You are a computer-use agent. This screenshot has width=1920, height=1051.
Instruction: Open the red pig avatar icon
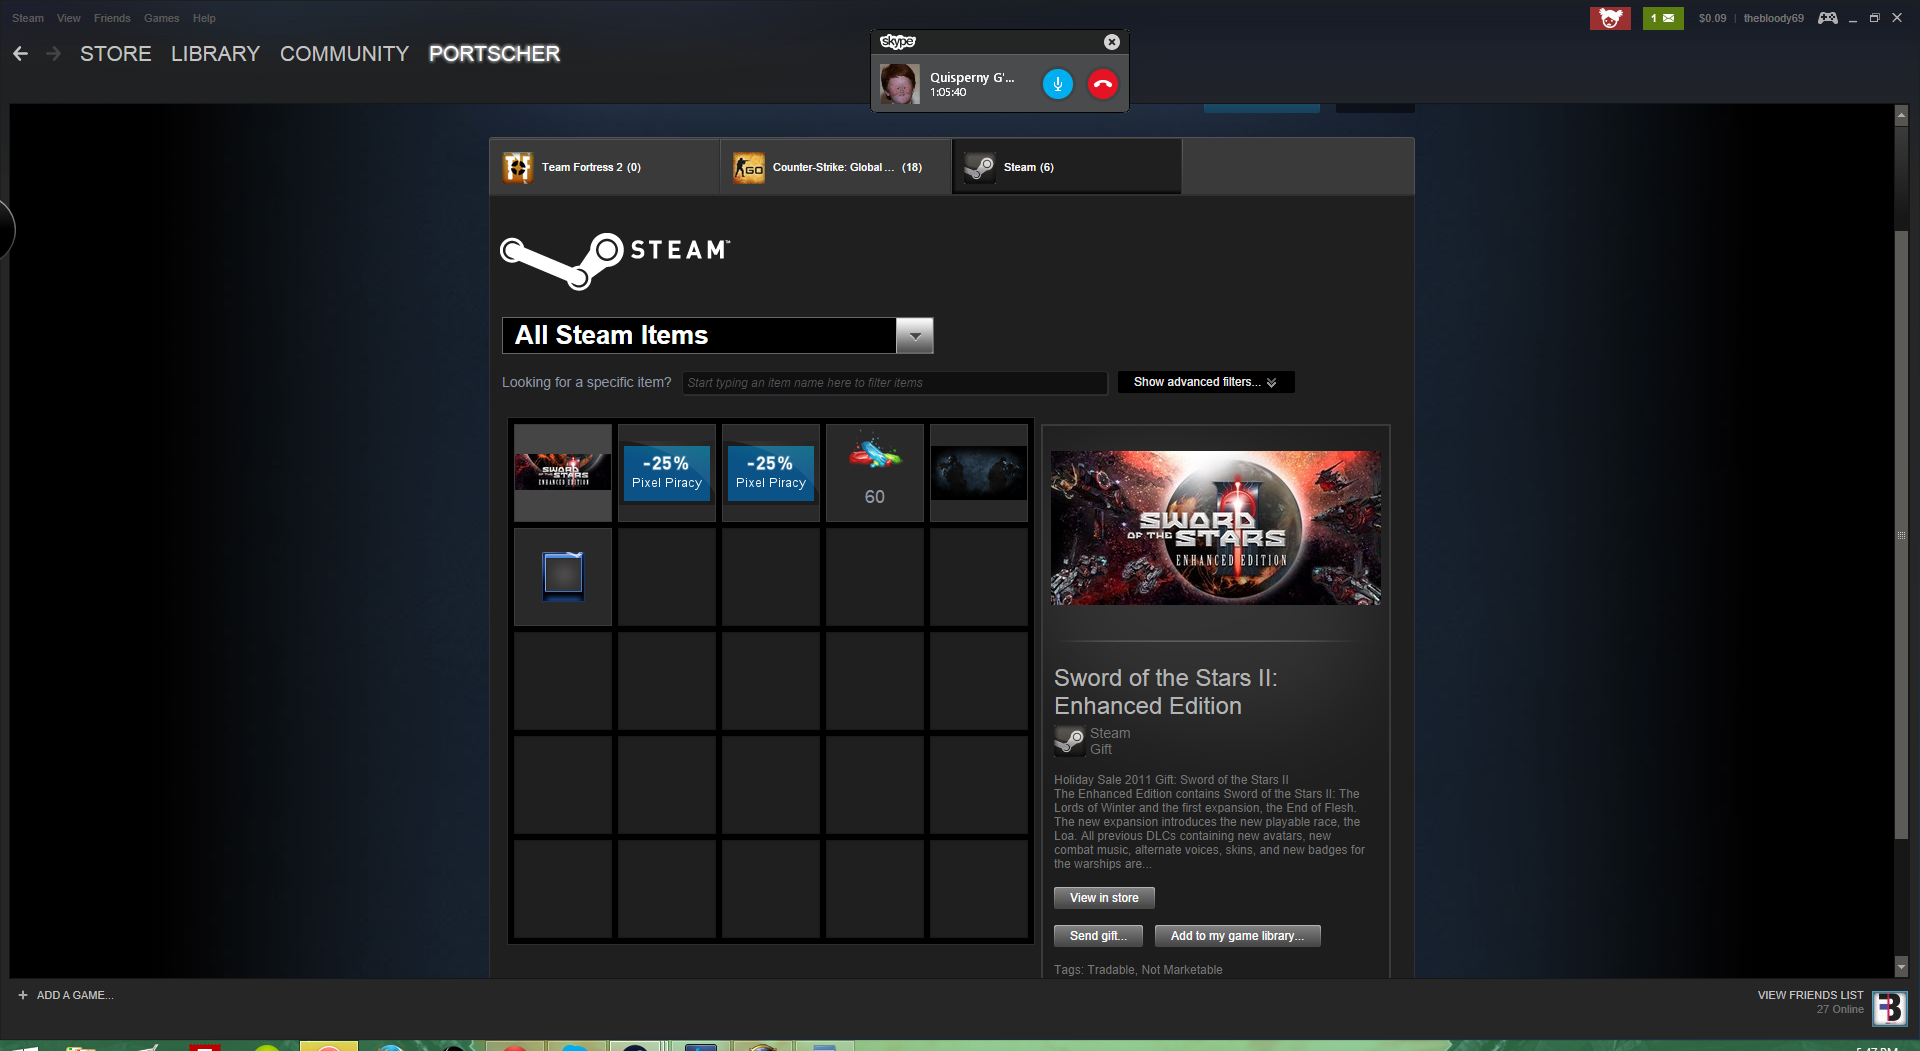pyautogui.click(x=1610, y=18)
